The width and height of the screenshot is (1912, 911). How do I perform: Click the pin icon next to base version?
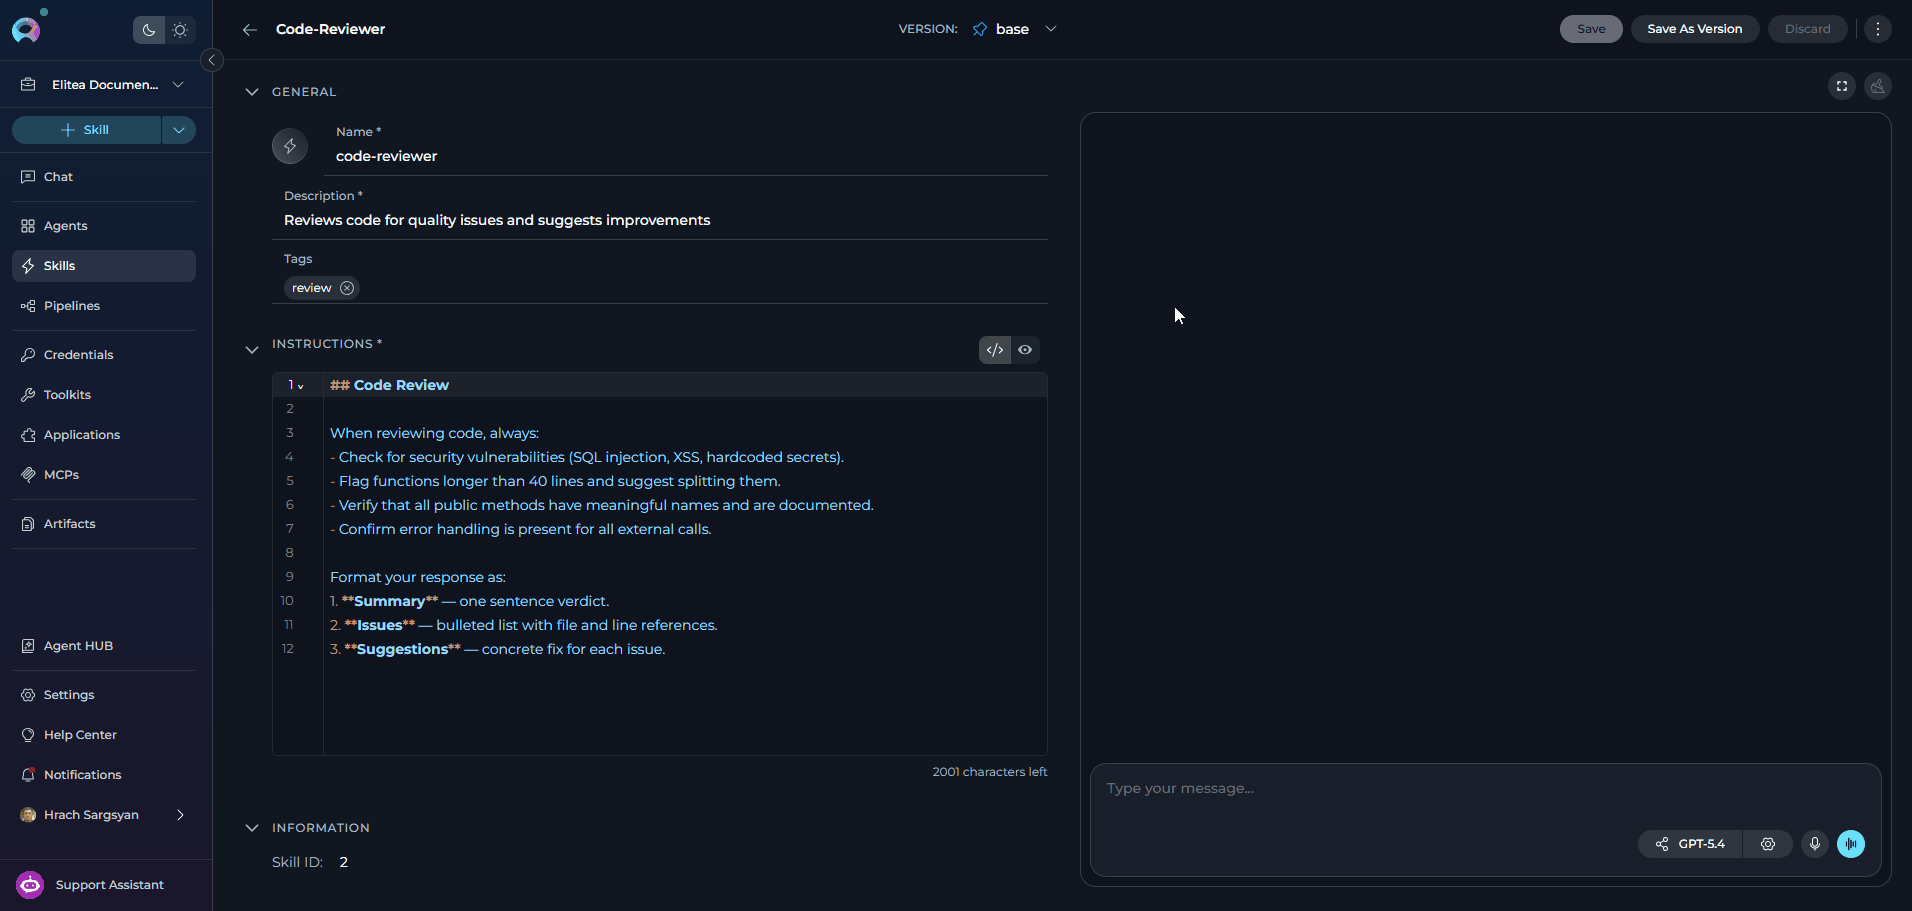click(980, 29)
